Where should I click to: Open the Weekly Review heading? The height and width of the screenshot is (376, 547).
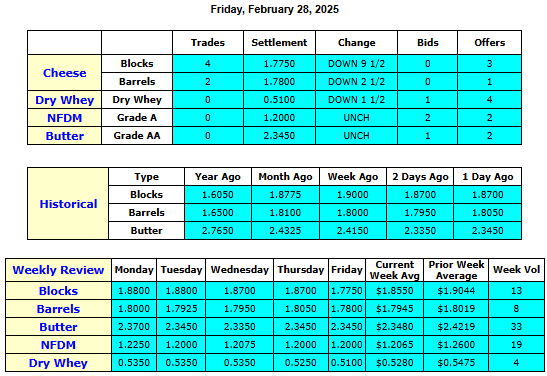(58, 270)
